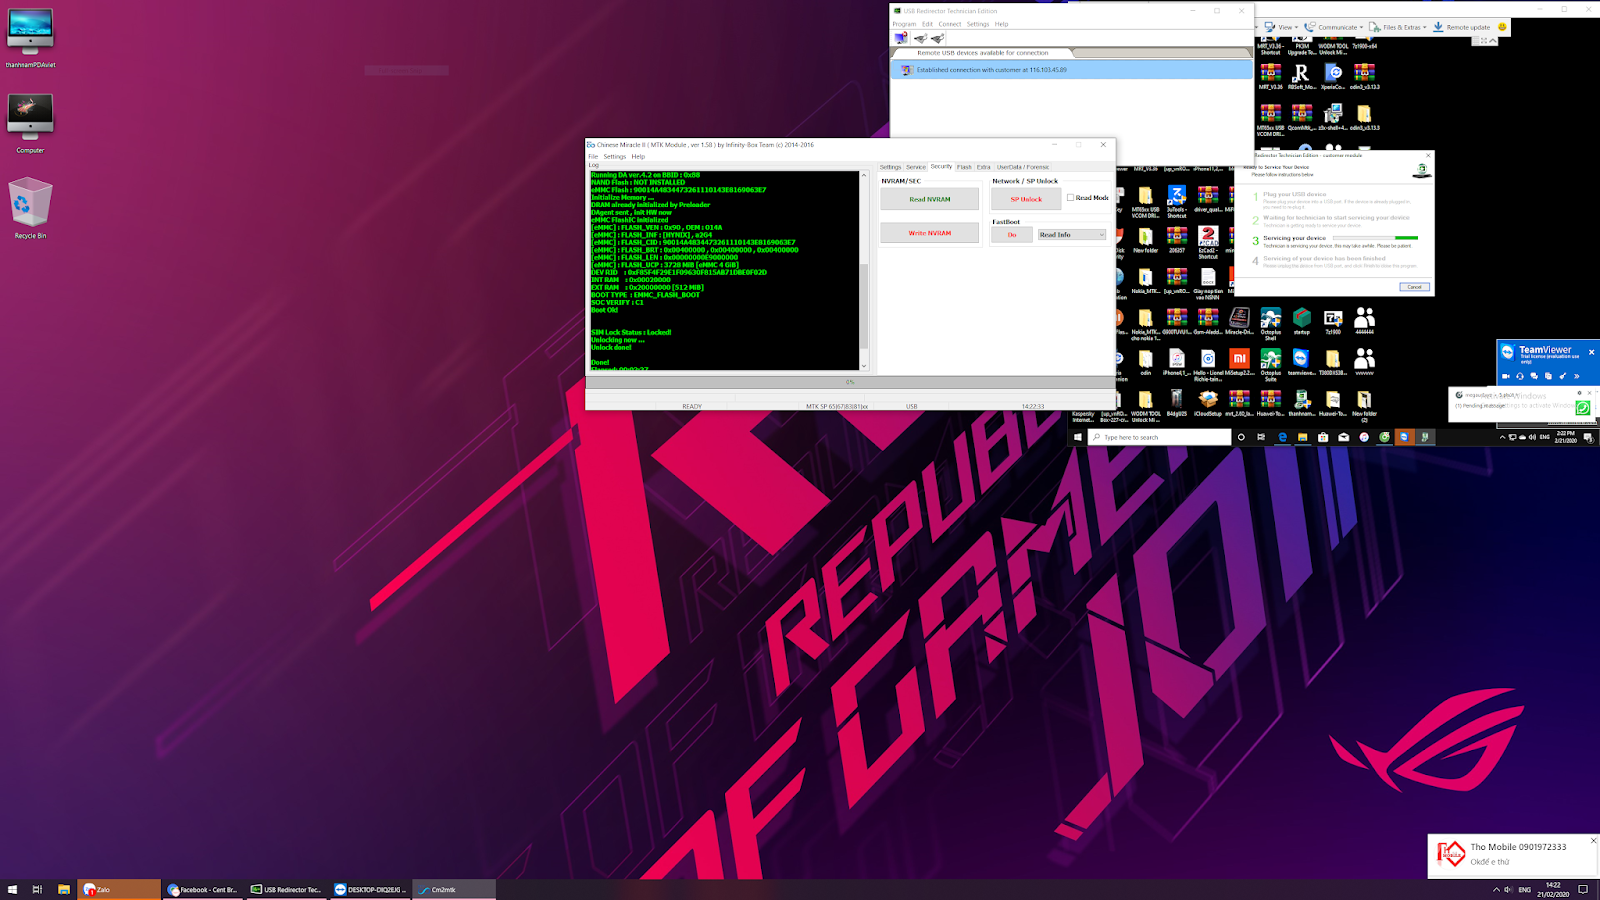The image size is (1600, 900).
Task: Switch to the Settings tab in Miracle
Action: coord(890,167)
